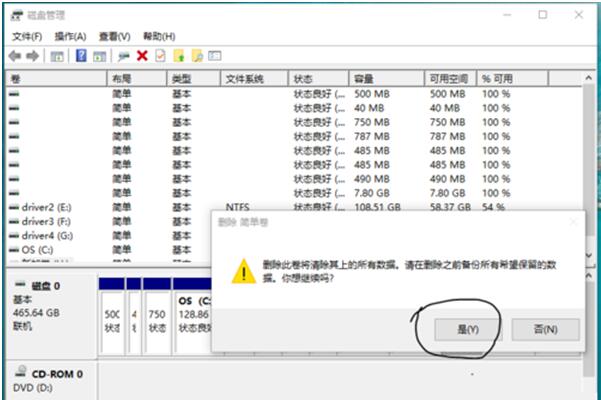Click the connect/plug toolbar icon before the red X
Screen dimensions: 601x400
tap(123, 57)
